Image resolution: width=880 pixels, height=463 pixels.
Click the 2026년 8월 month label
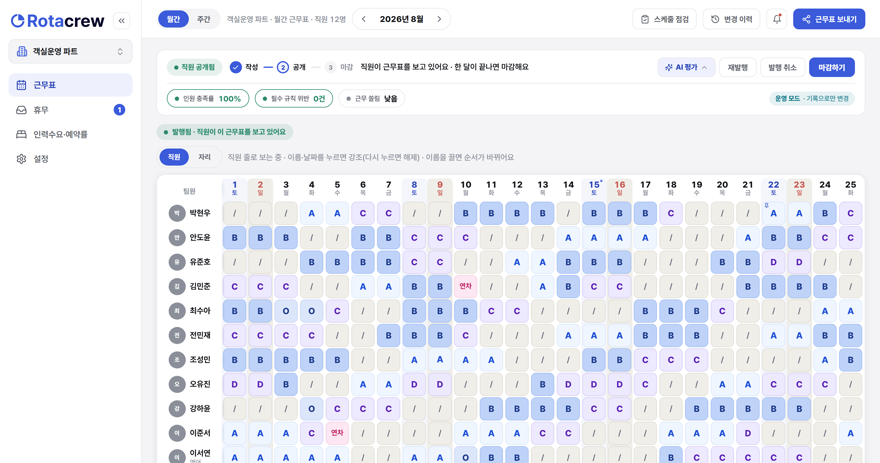coord(401,19)
